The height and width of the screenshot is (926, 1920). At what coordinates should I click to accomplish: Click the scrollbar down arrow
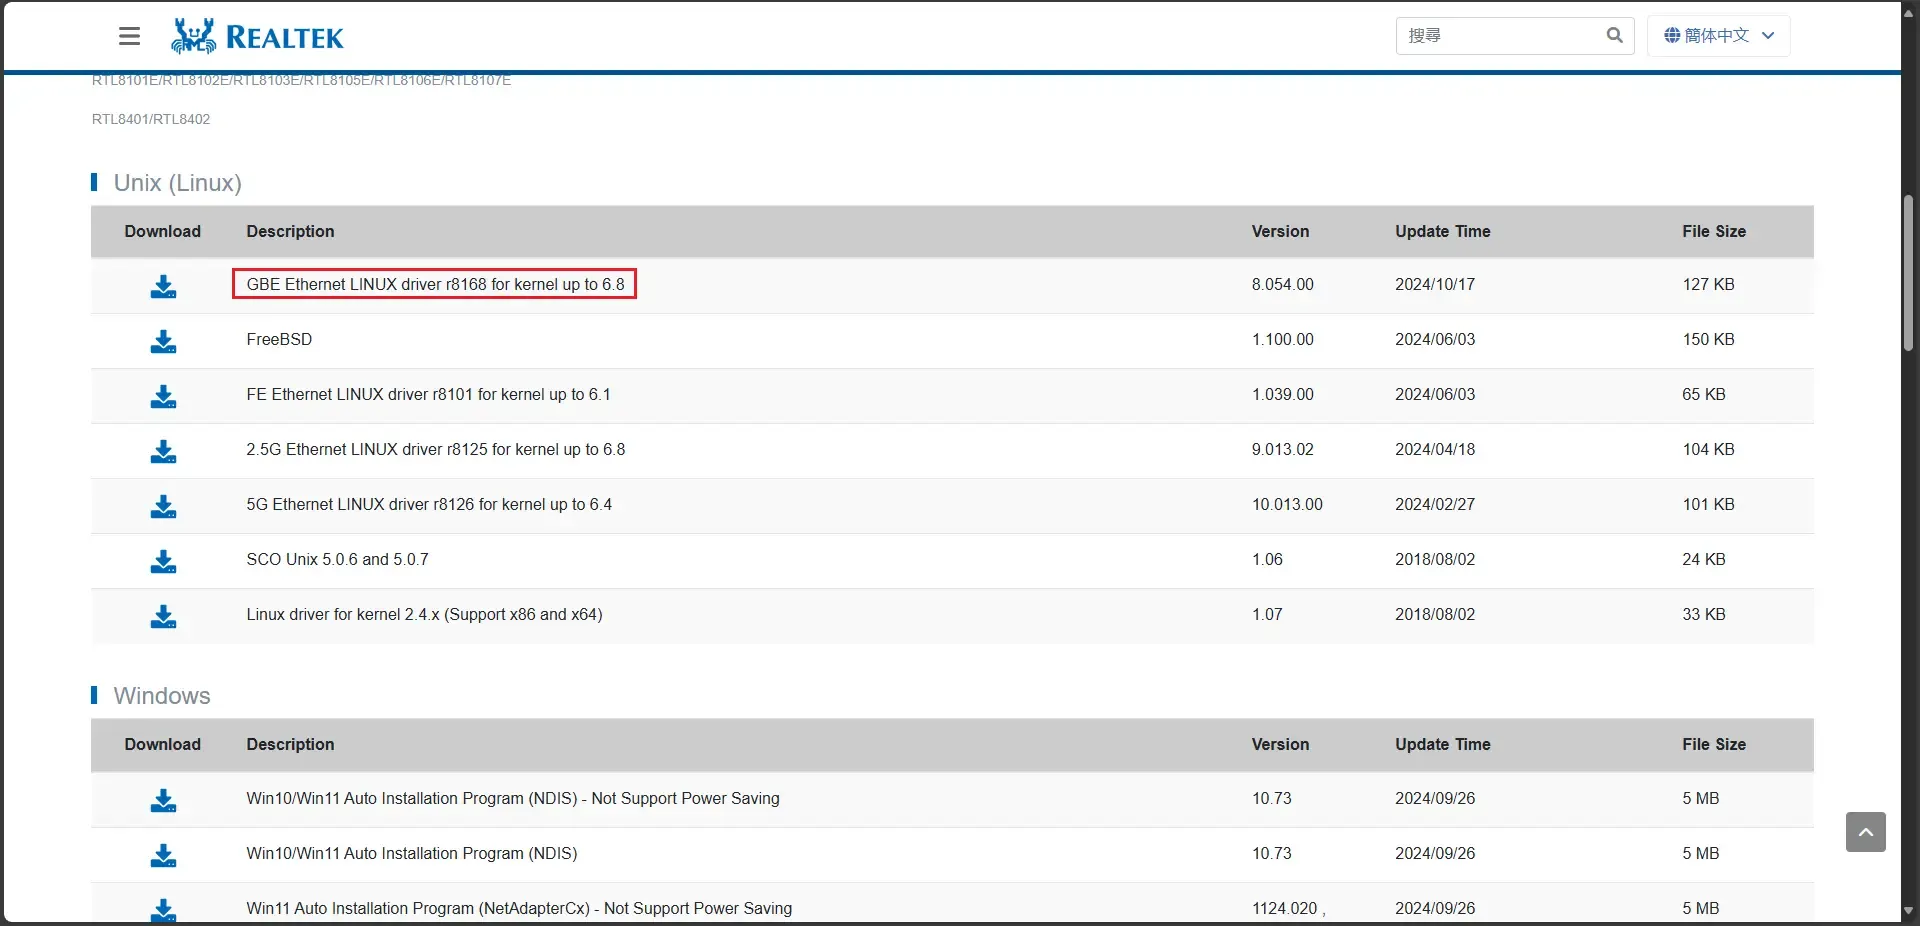click(x=1908, y=911)
